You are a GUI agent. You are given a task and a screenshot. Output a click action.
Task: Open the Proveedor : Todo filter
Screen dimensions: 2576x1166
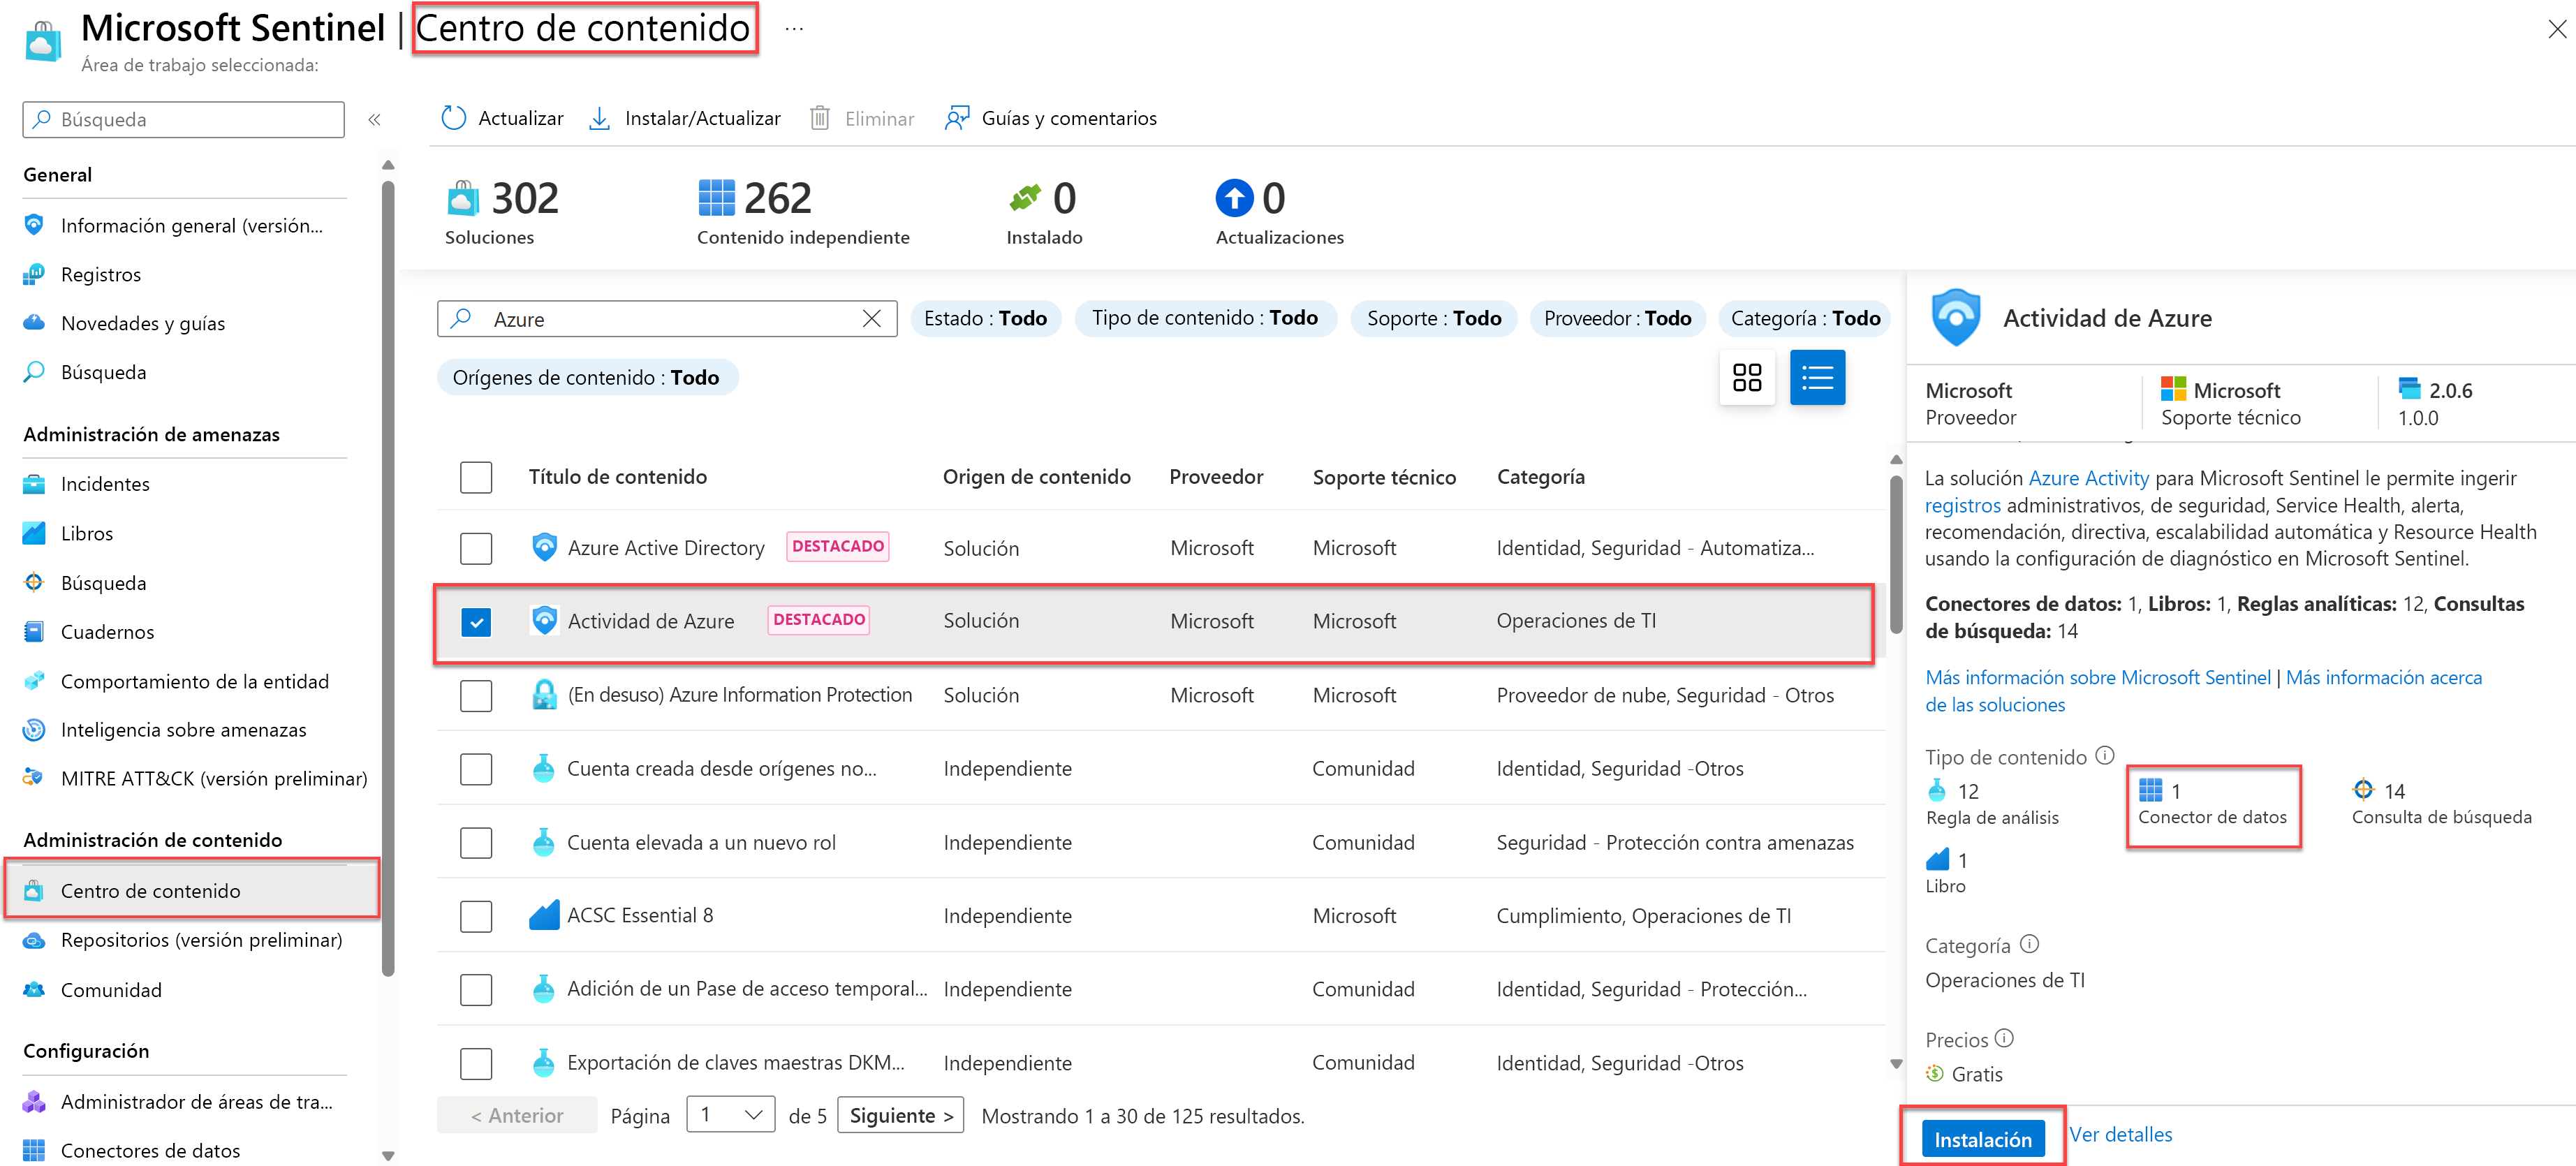click(1617, 318)
